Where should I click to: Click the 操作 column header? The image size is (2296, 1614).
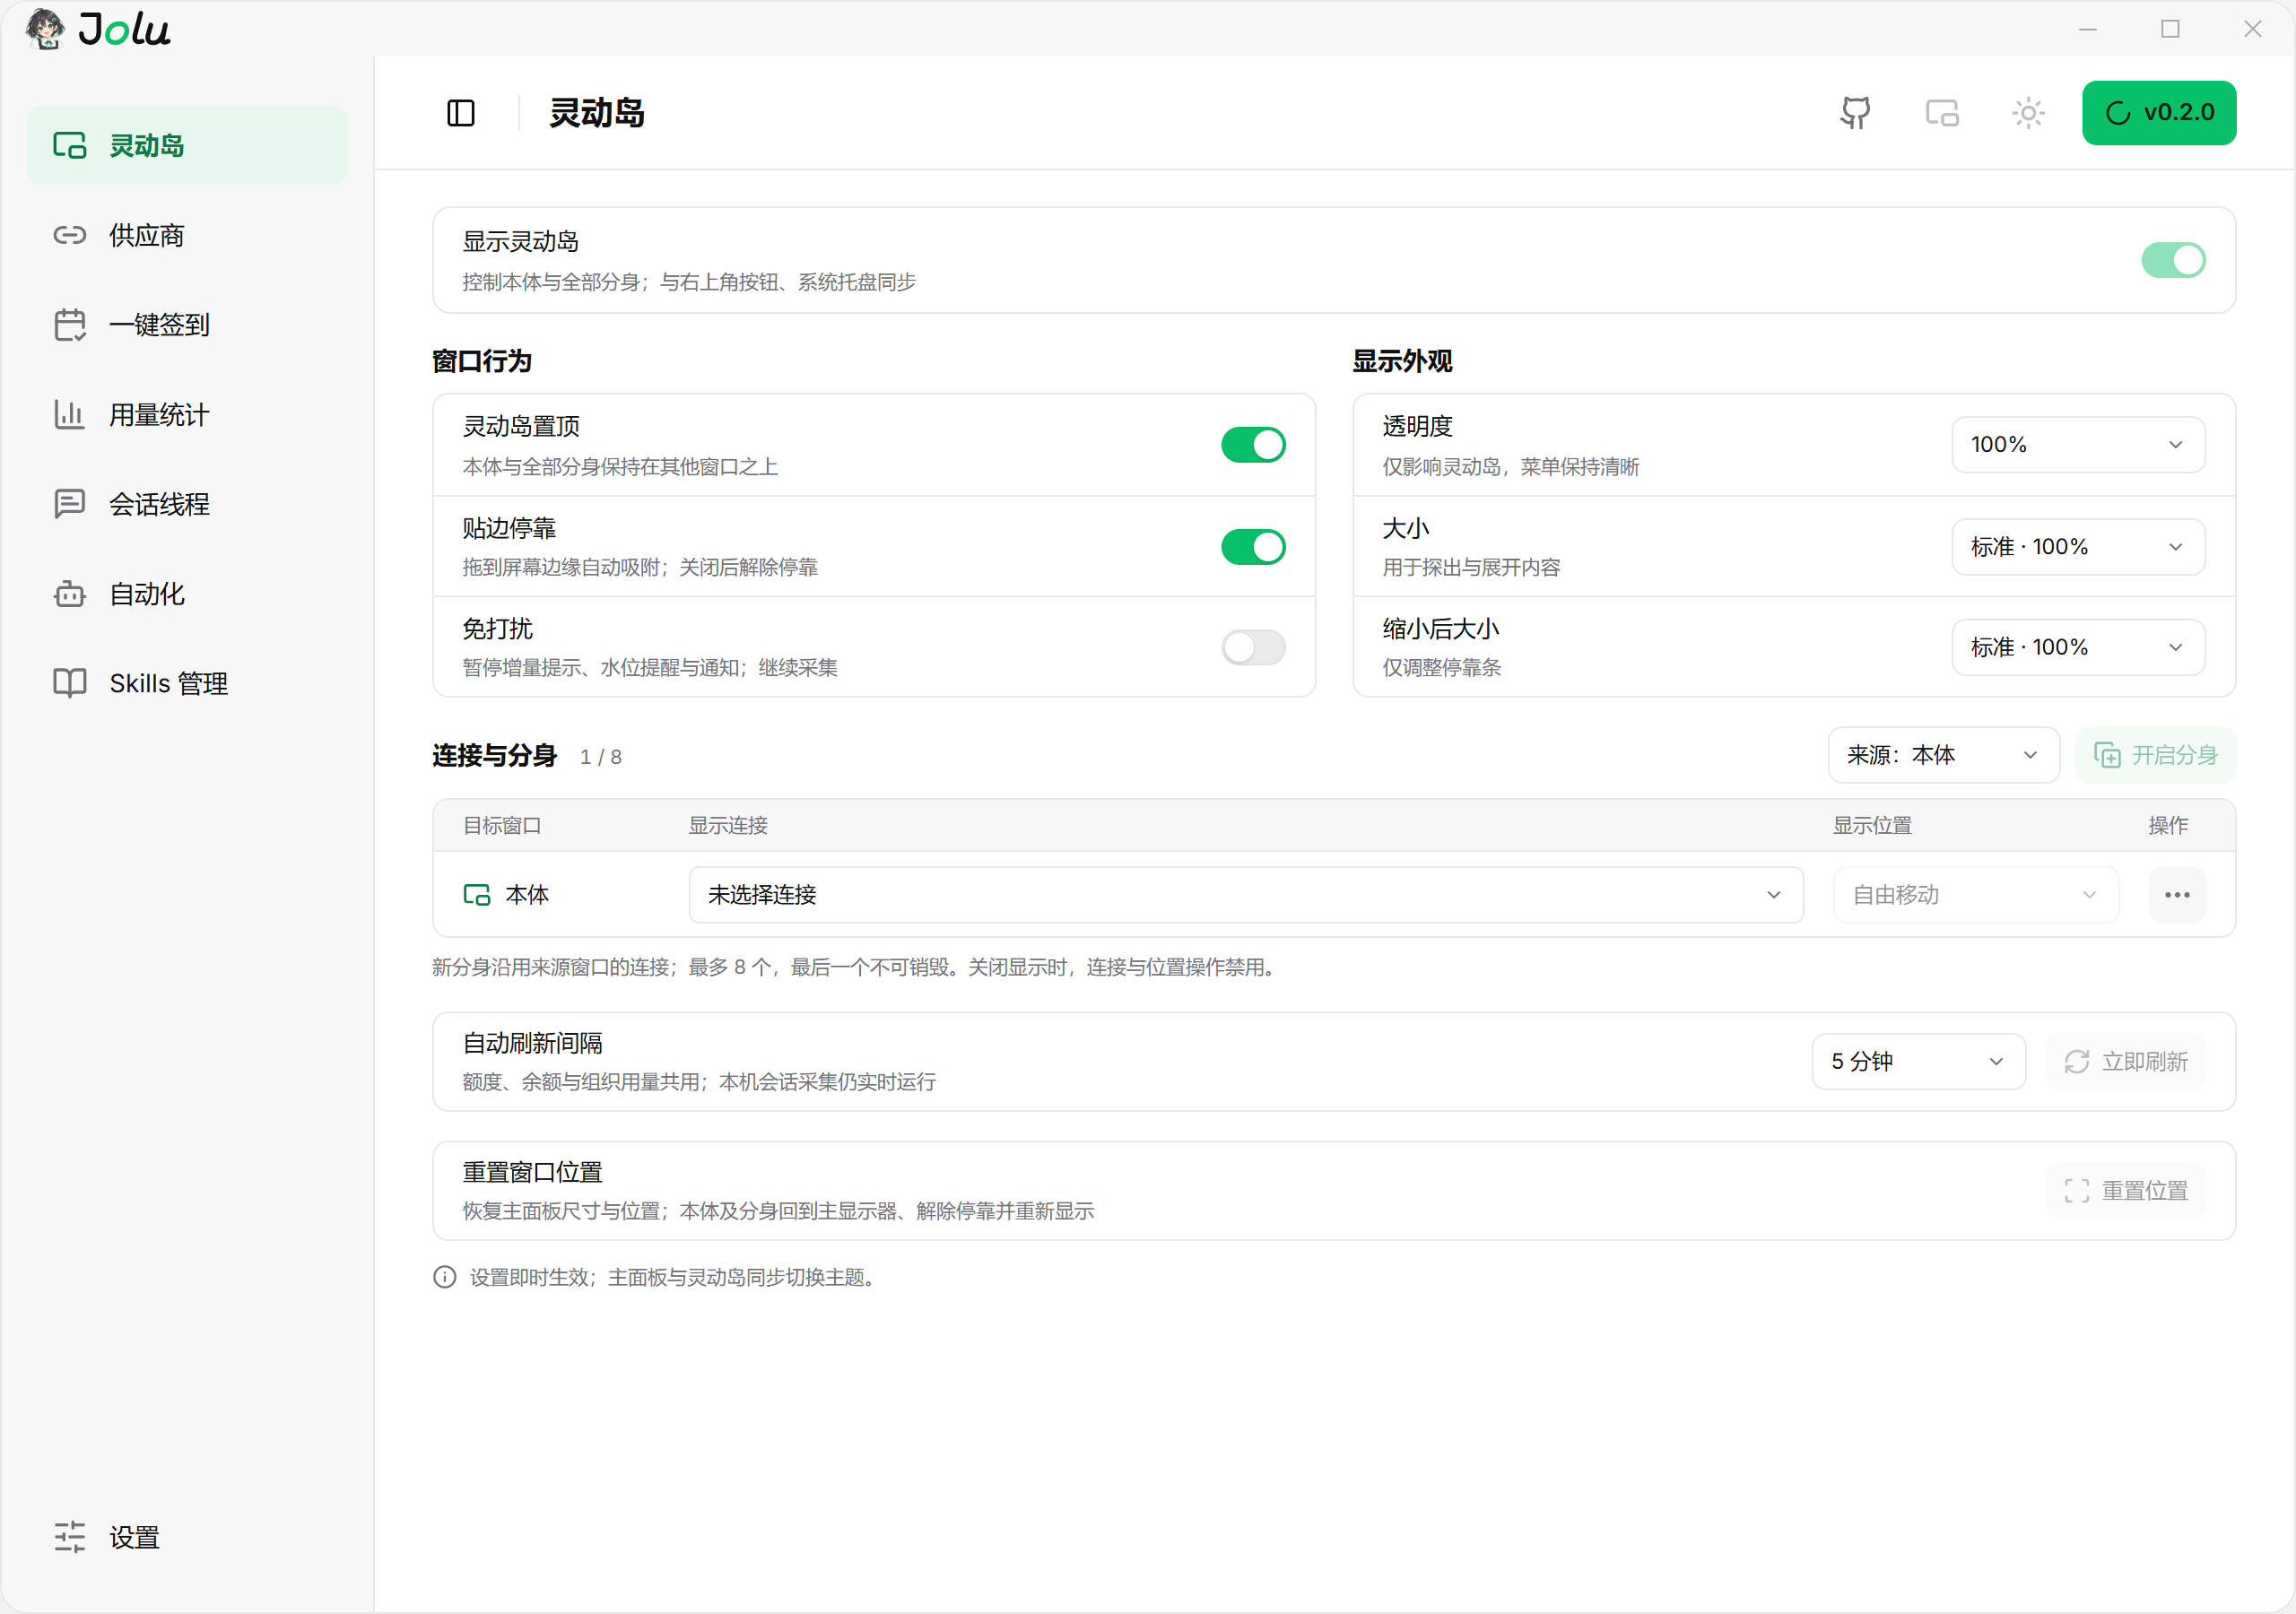point(2168,826)
